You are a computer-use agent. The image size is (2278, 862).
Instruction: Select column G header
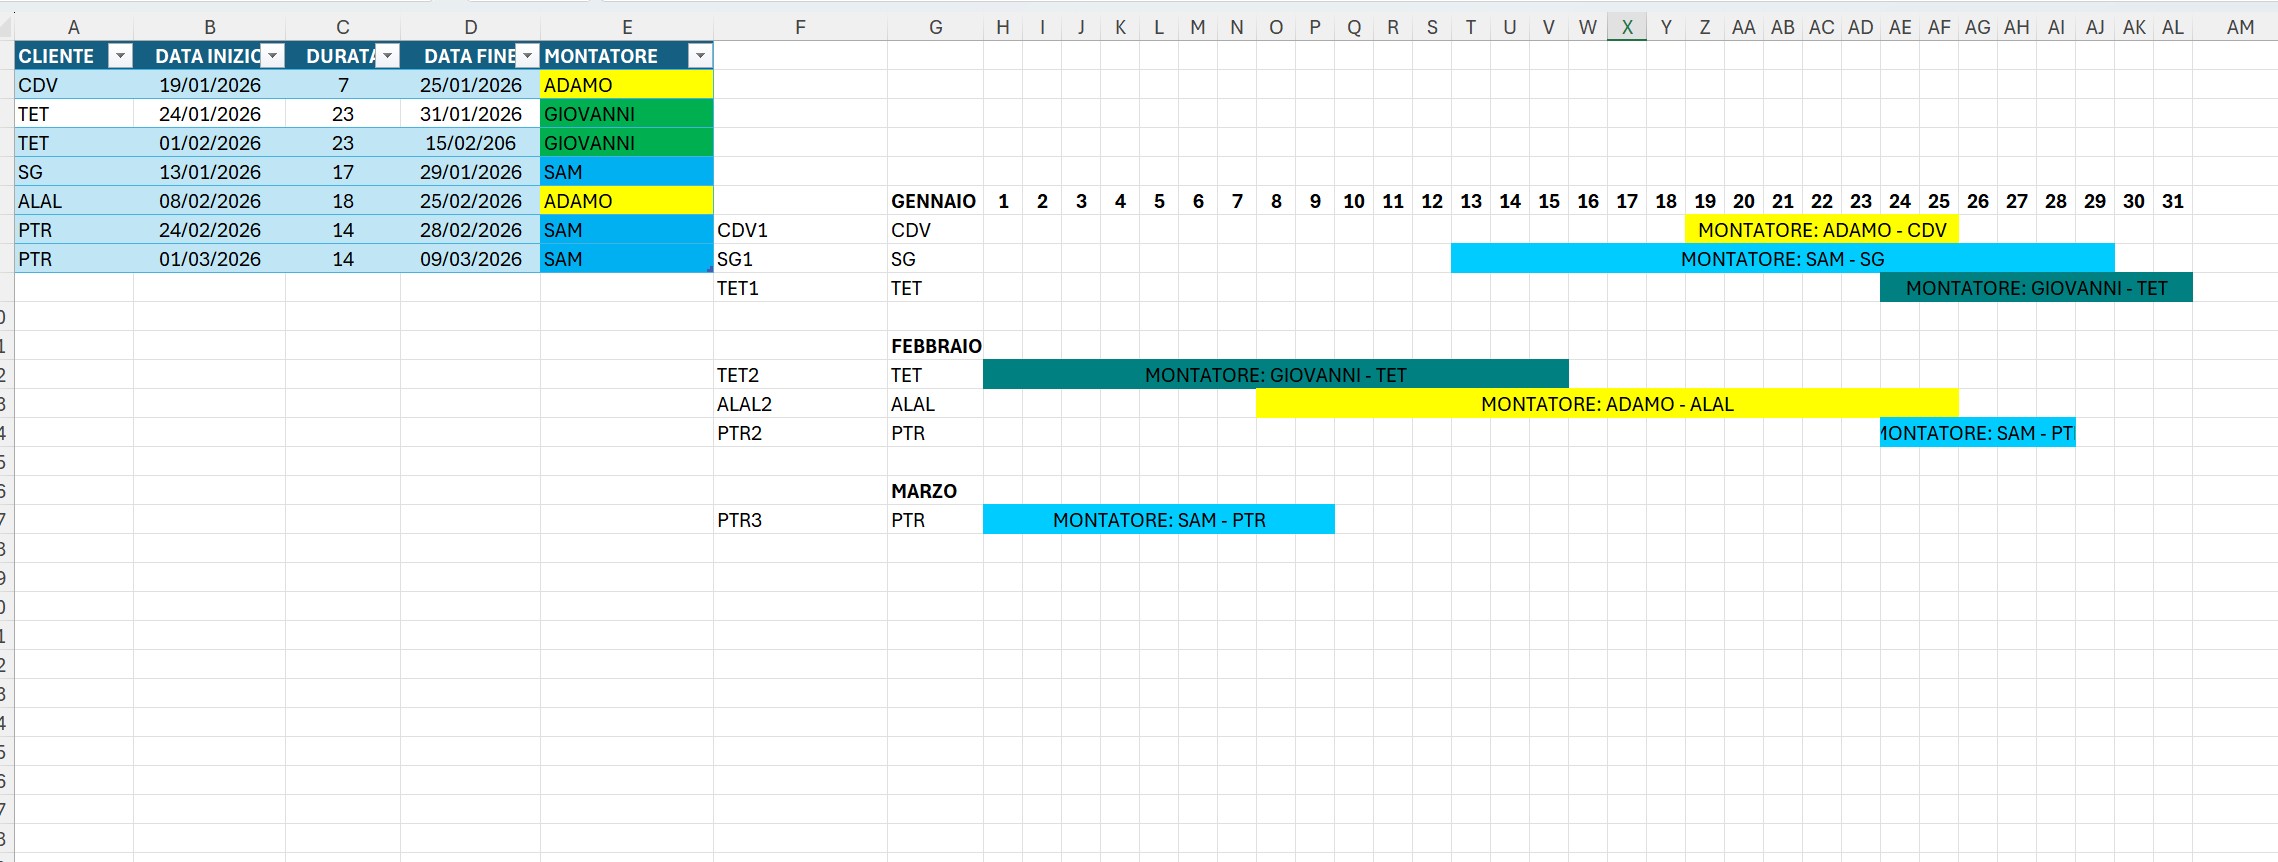(935, 28)
